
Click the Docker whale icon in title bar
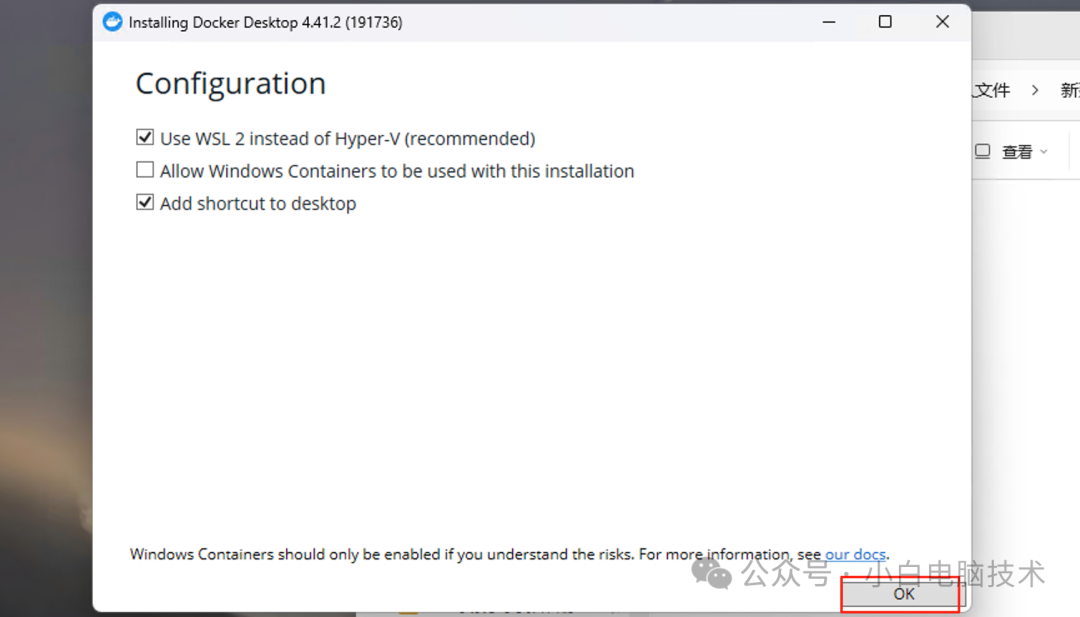tap(112, 22)
